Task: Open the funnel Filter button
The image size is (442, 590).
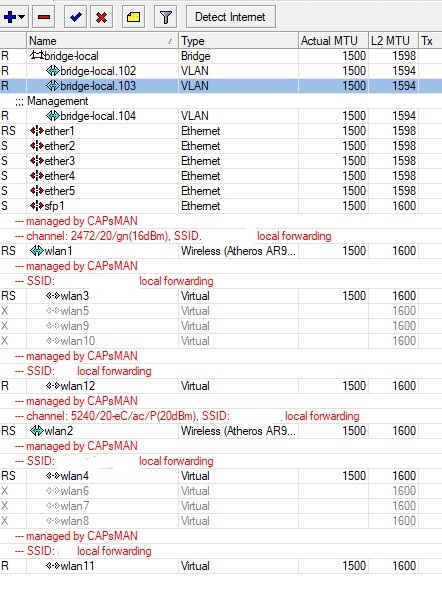Action: pyautogui.click(x=166, y=17)
